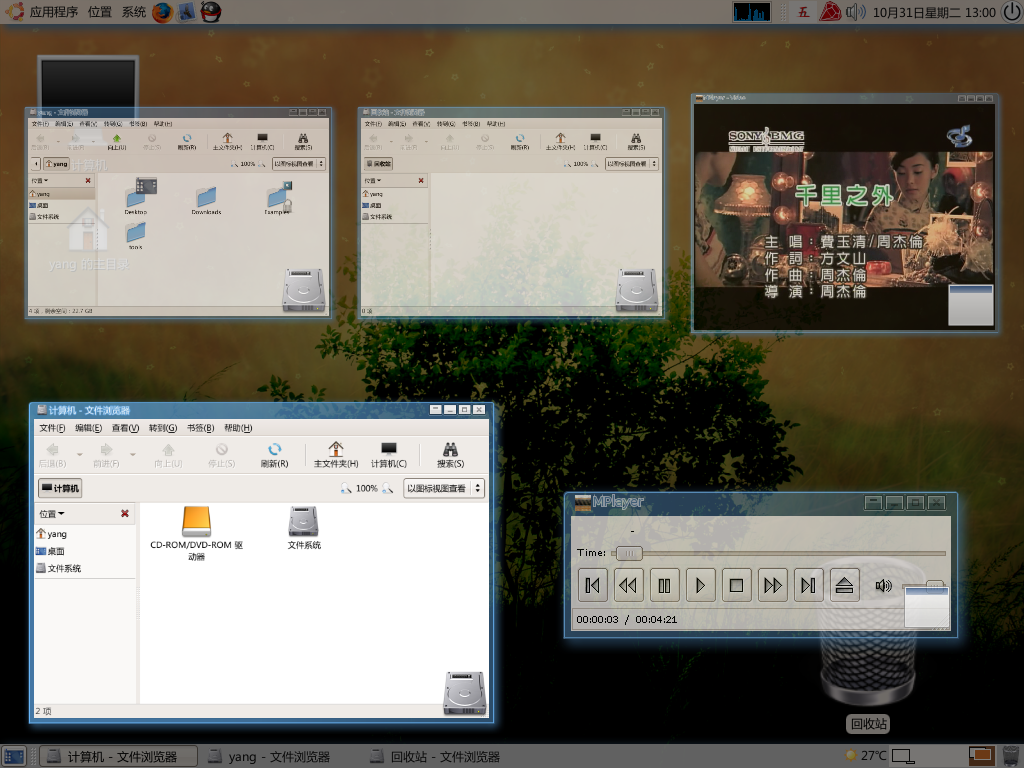Click Stop (停止) in 计算机 window toolbar
Viewport: 1024px width, 768px height.
coord(221,455)
